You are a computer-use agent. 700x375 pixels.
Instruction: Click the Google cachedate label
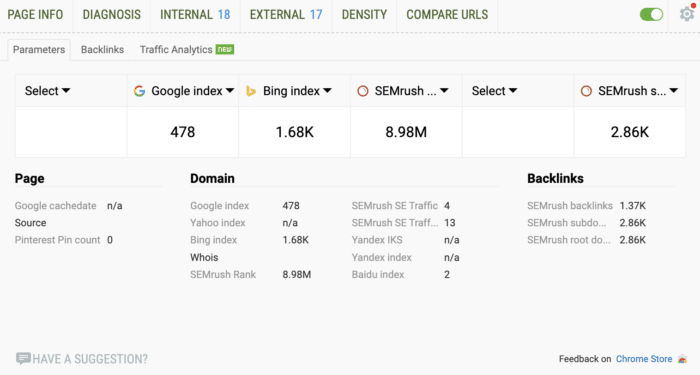click(55, 206)
